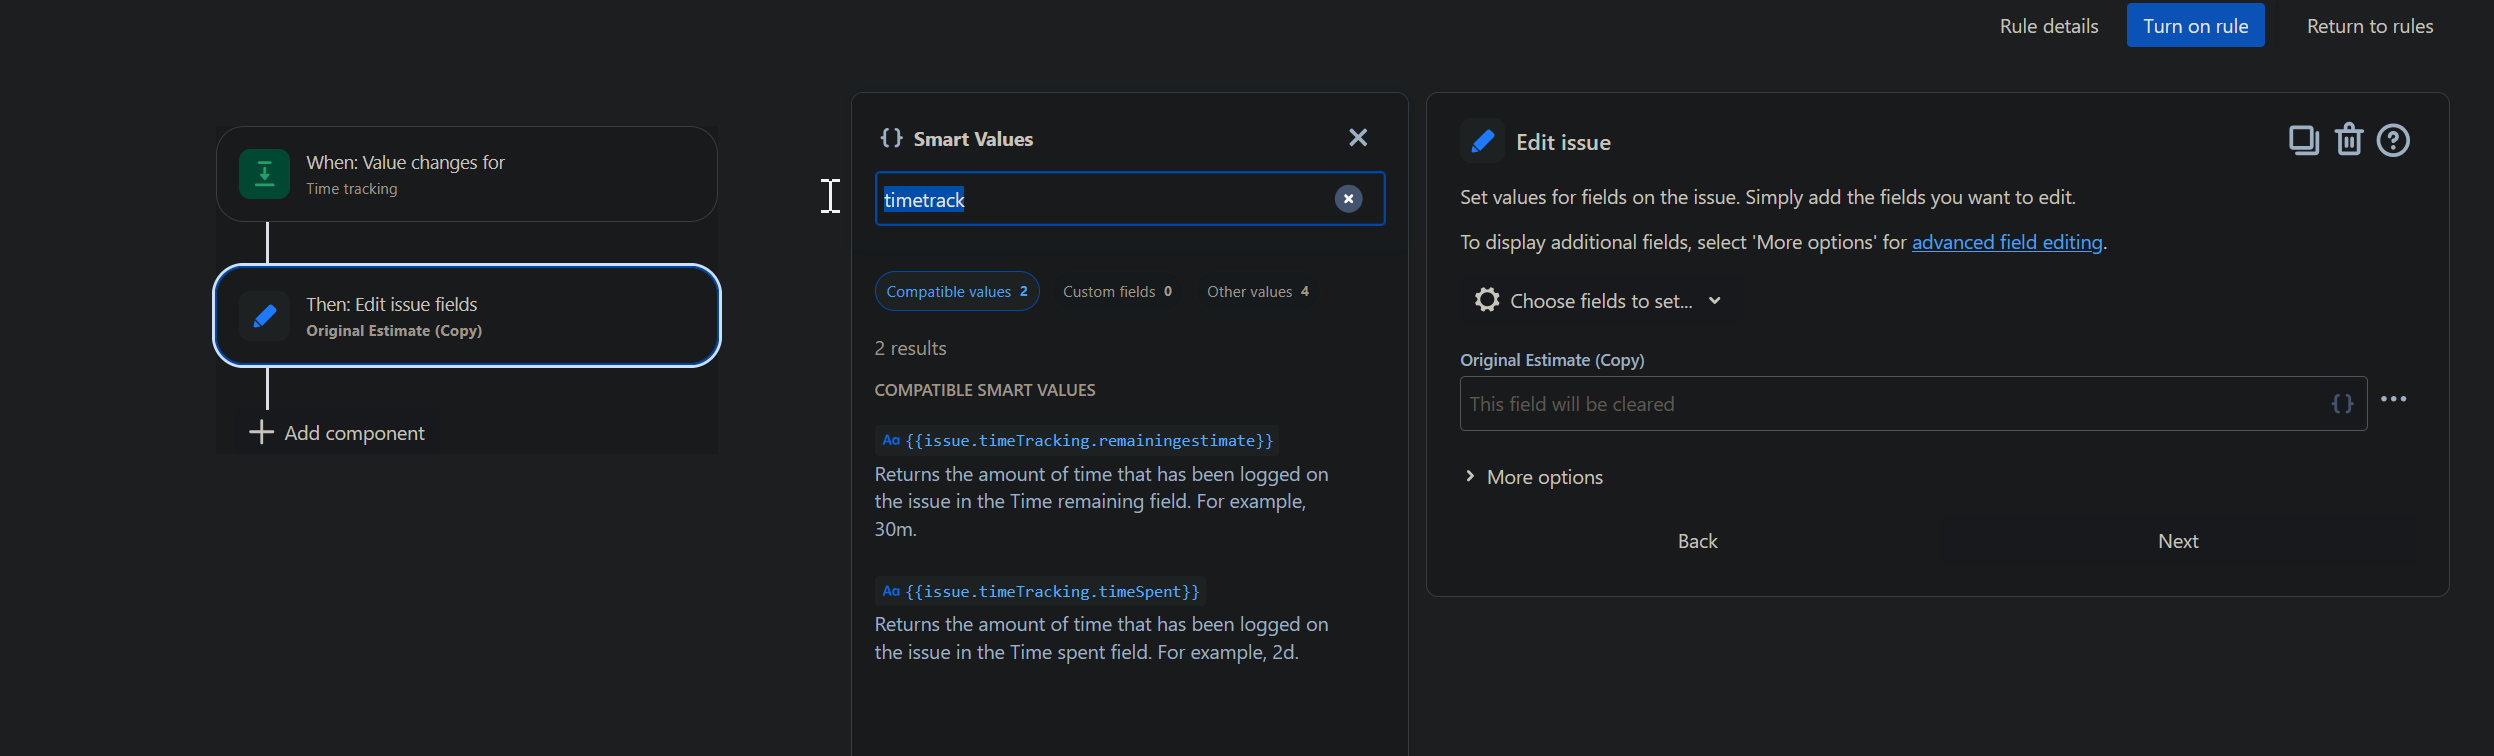Click the Back button

pos(1697,541)
